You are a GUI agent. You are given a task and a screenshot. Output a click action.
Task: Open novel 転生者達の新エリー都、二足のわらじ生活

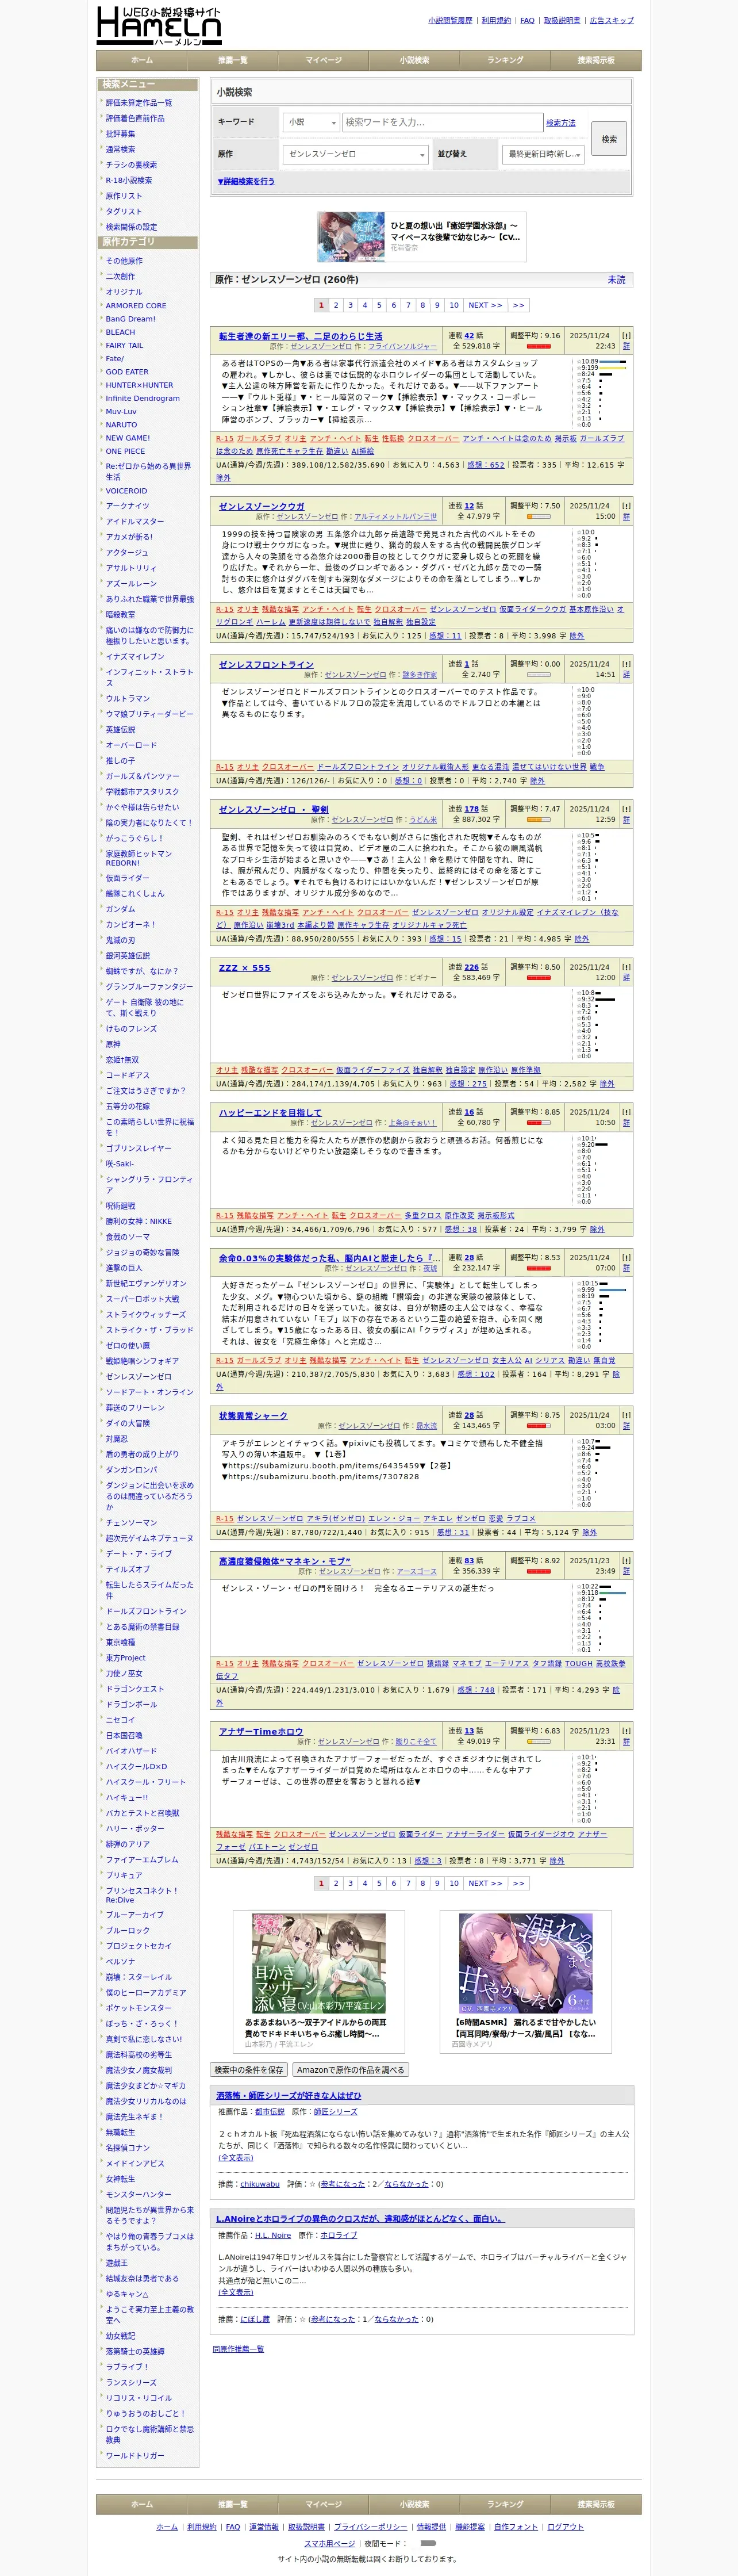tap(300, 336)
